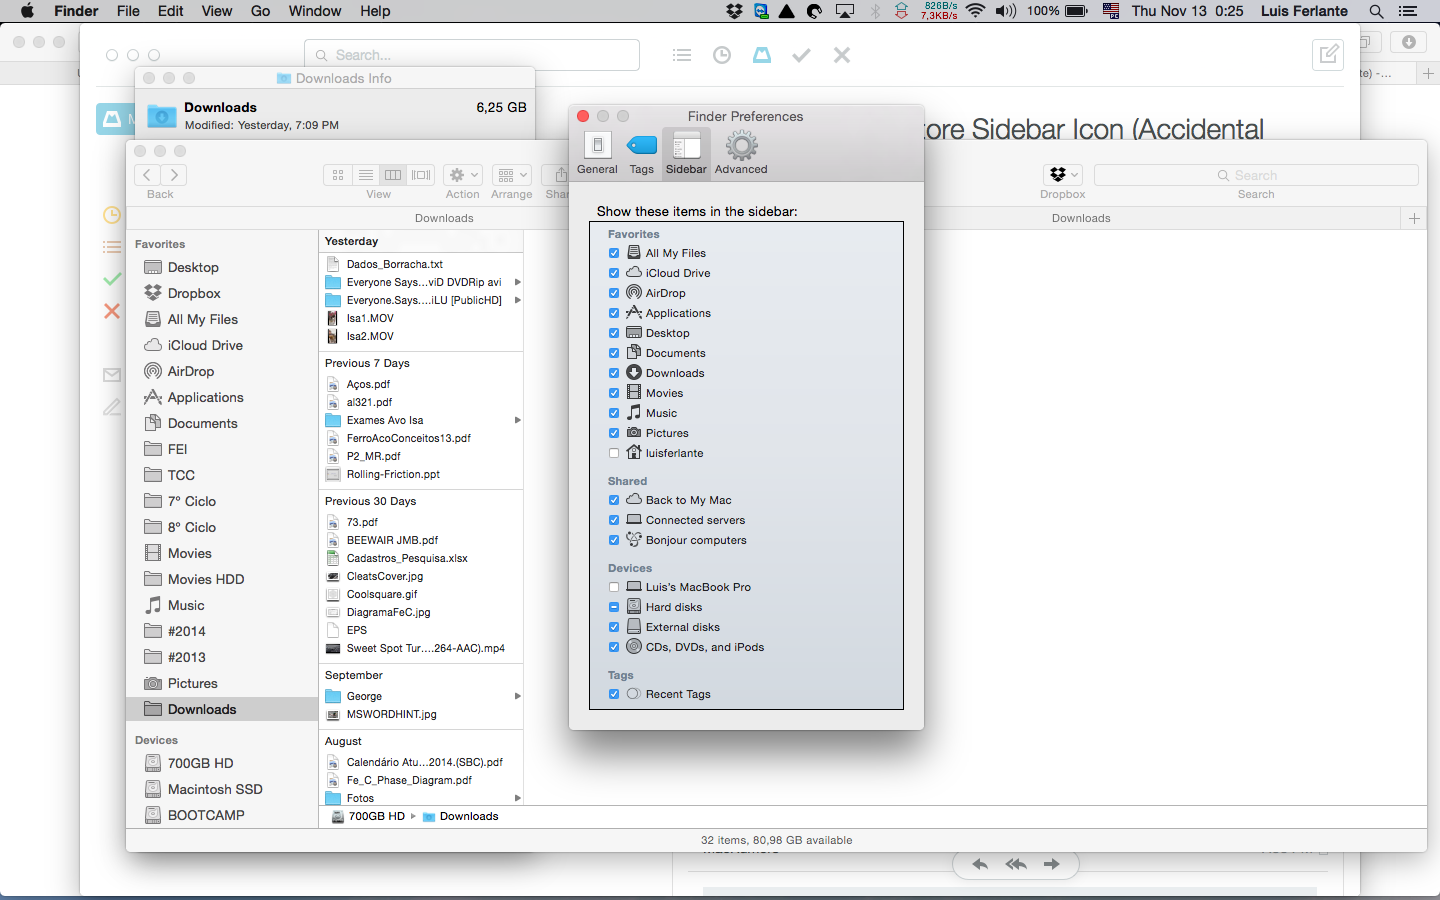1440x900 pixels.
Task: Open the Advanced preferences tab
Action: [x=741, y=153]
